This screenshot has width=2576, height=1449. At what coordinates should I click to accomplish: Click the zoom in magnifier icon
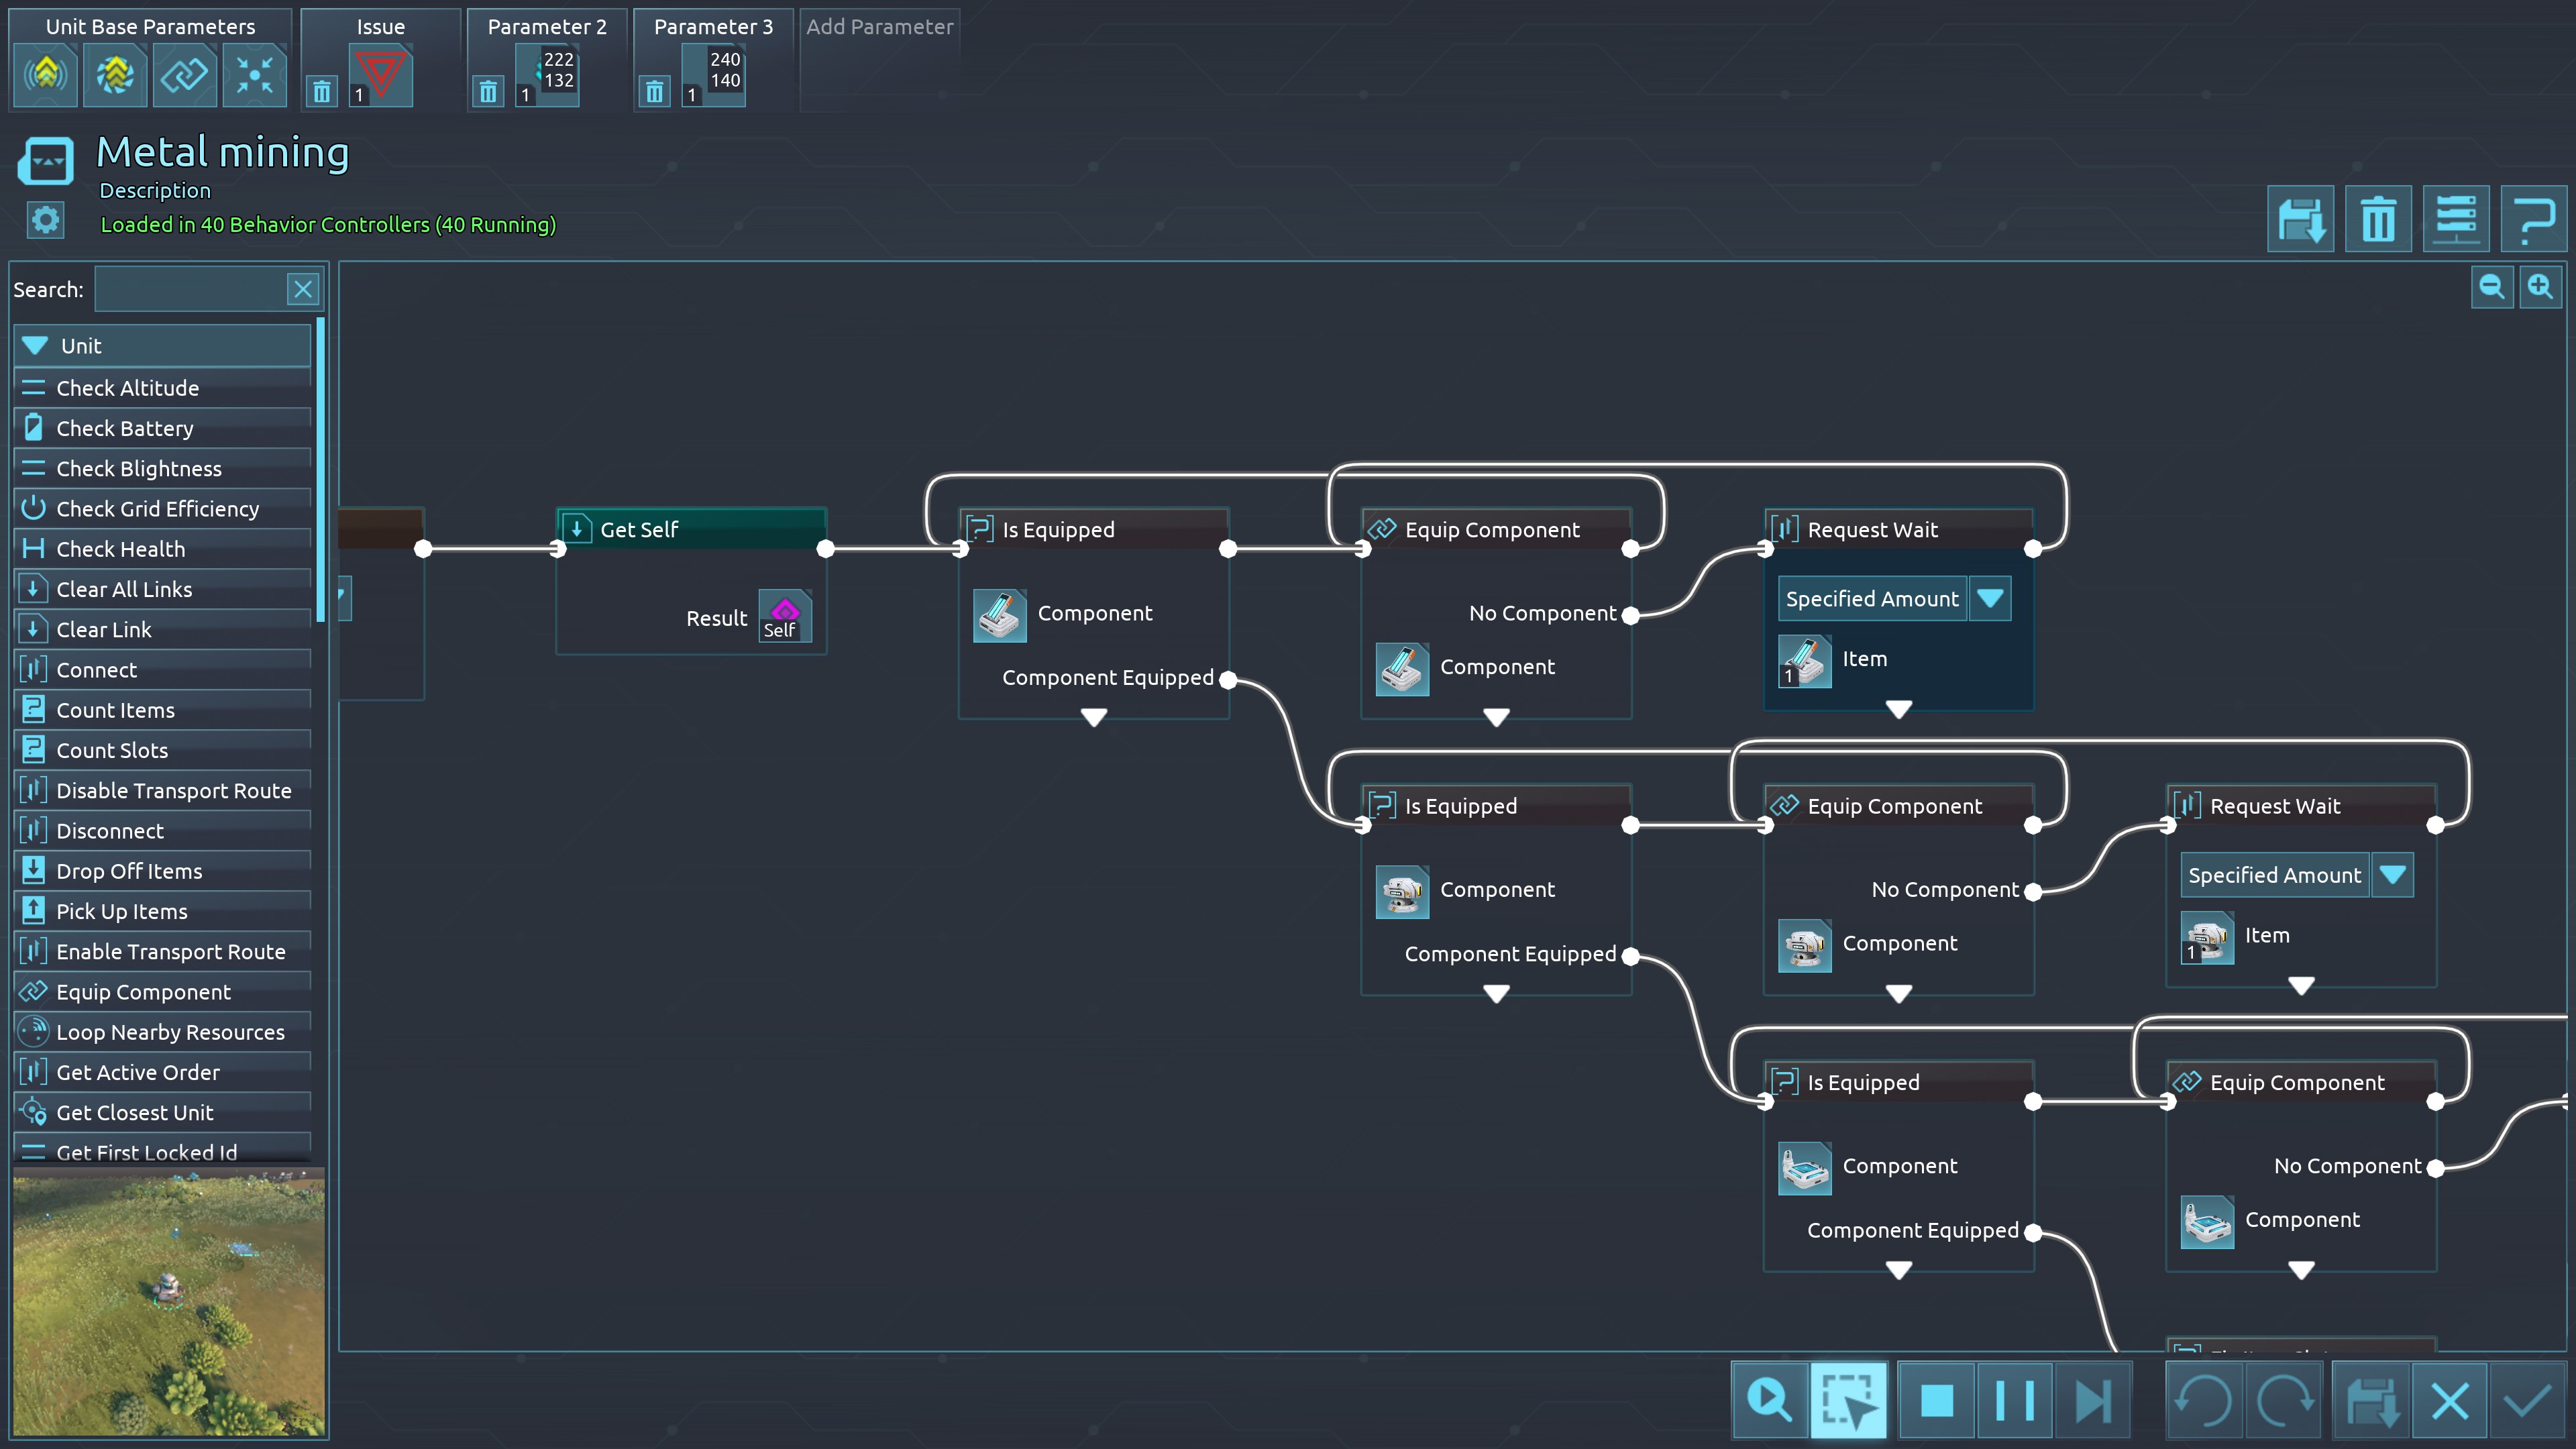[x=2540, y=288]
